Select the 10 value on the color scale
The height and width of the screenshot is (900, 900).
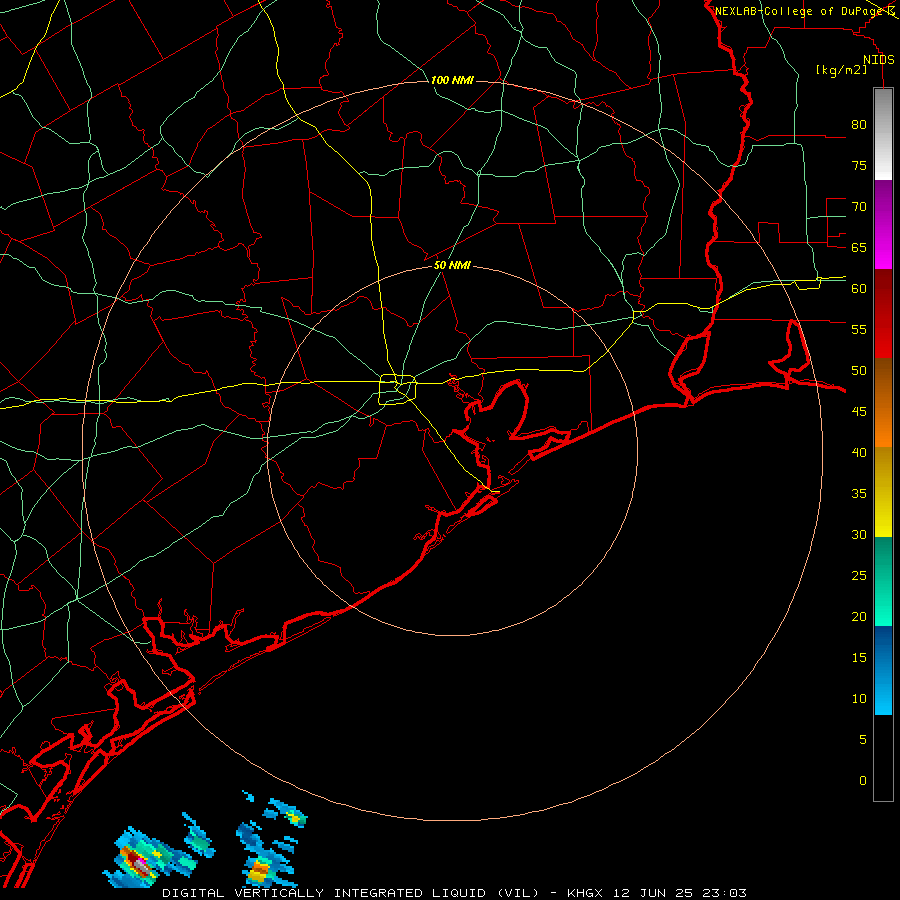coord(859,699)
